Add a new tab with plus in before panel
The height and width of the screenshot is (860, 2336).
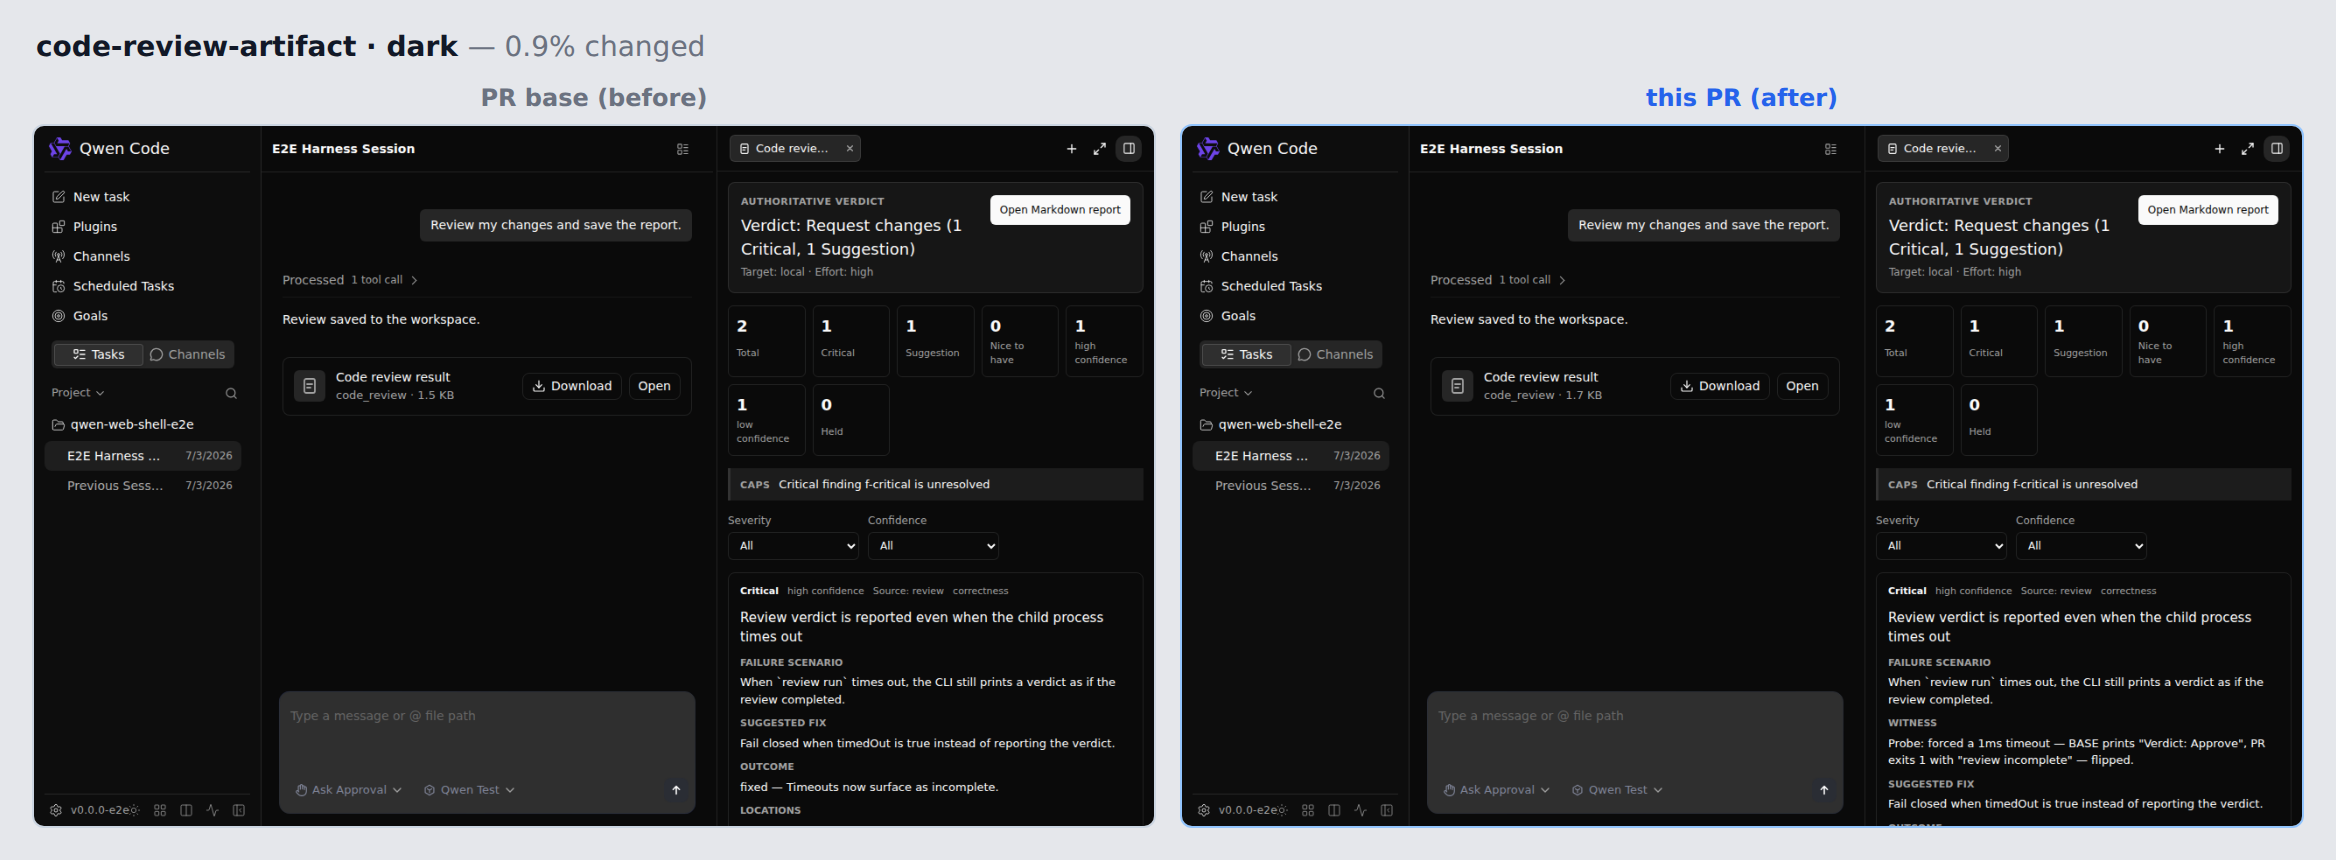click(1072, 149)
